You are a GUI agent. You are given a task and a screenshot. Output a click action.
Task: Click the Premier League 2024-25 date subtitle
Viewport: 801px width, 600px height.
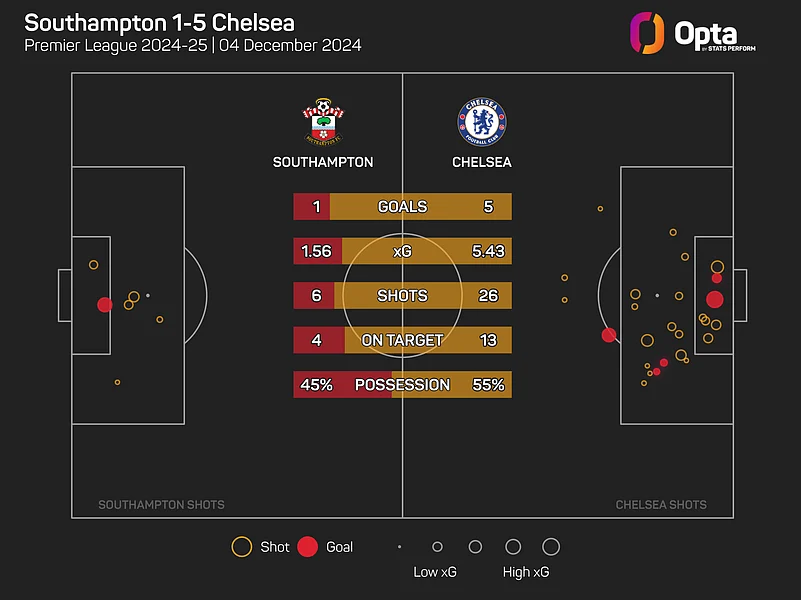(193, 46)
